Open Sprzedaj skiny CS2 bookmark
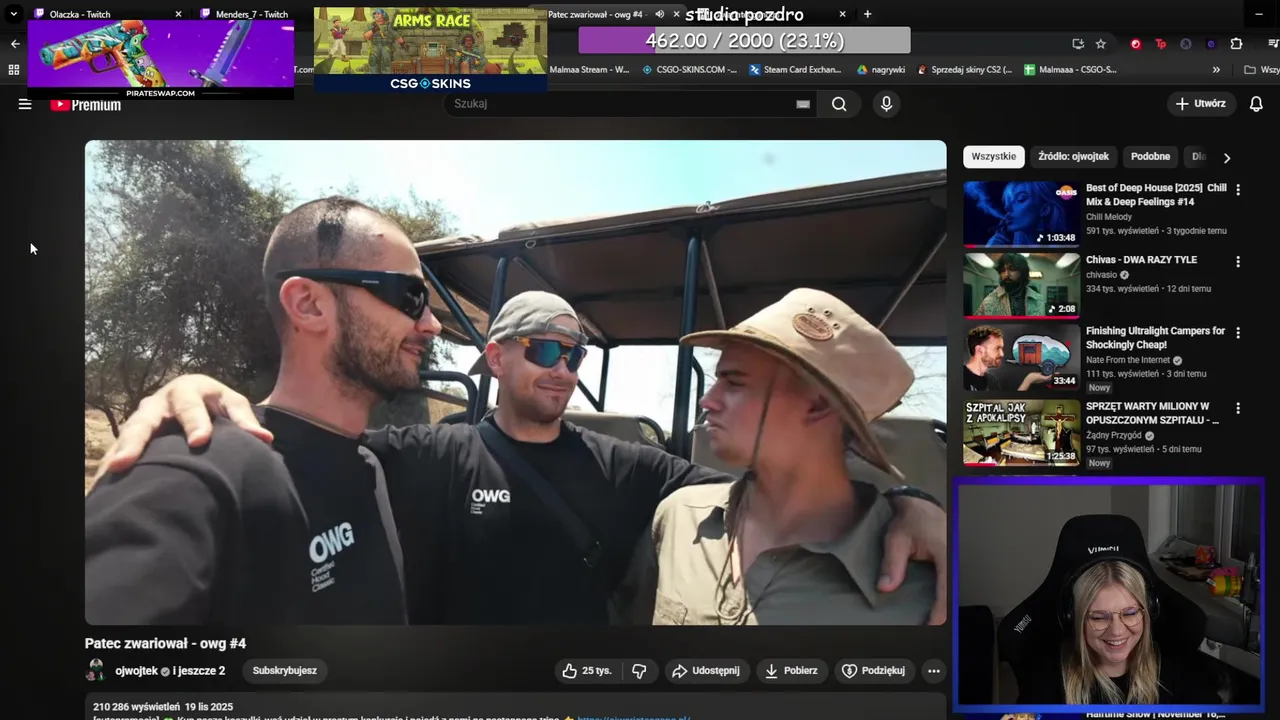Image resolution: width=1280 pixels, height=720 pixels. tap(964, 70)
